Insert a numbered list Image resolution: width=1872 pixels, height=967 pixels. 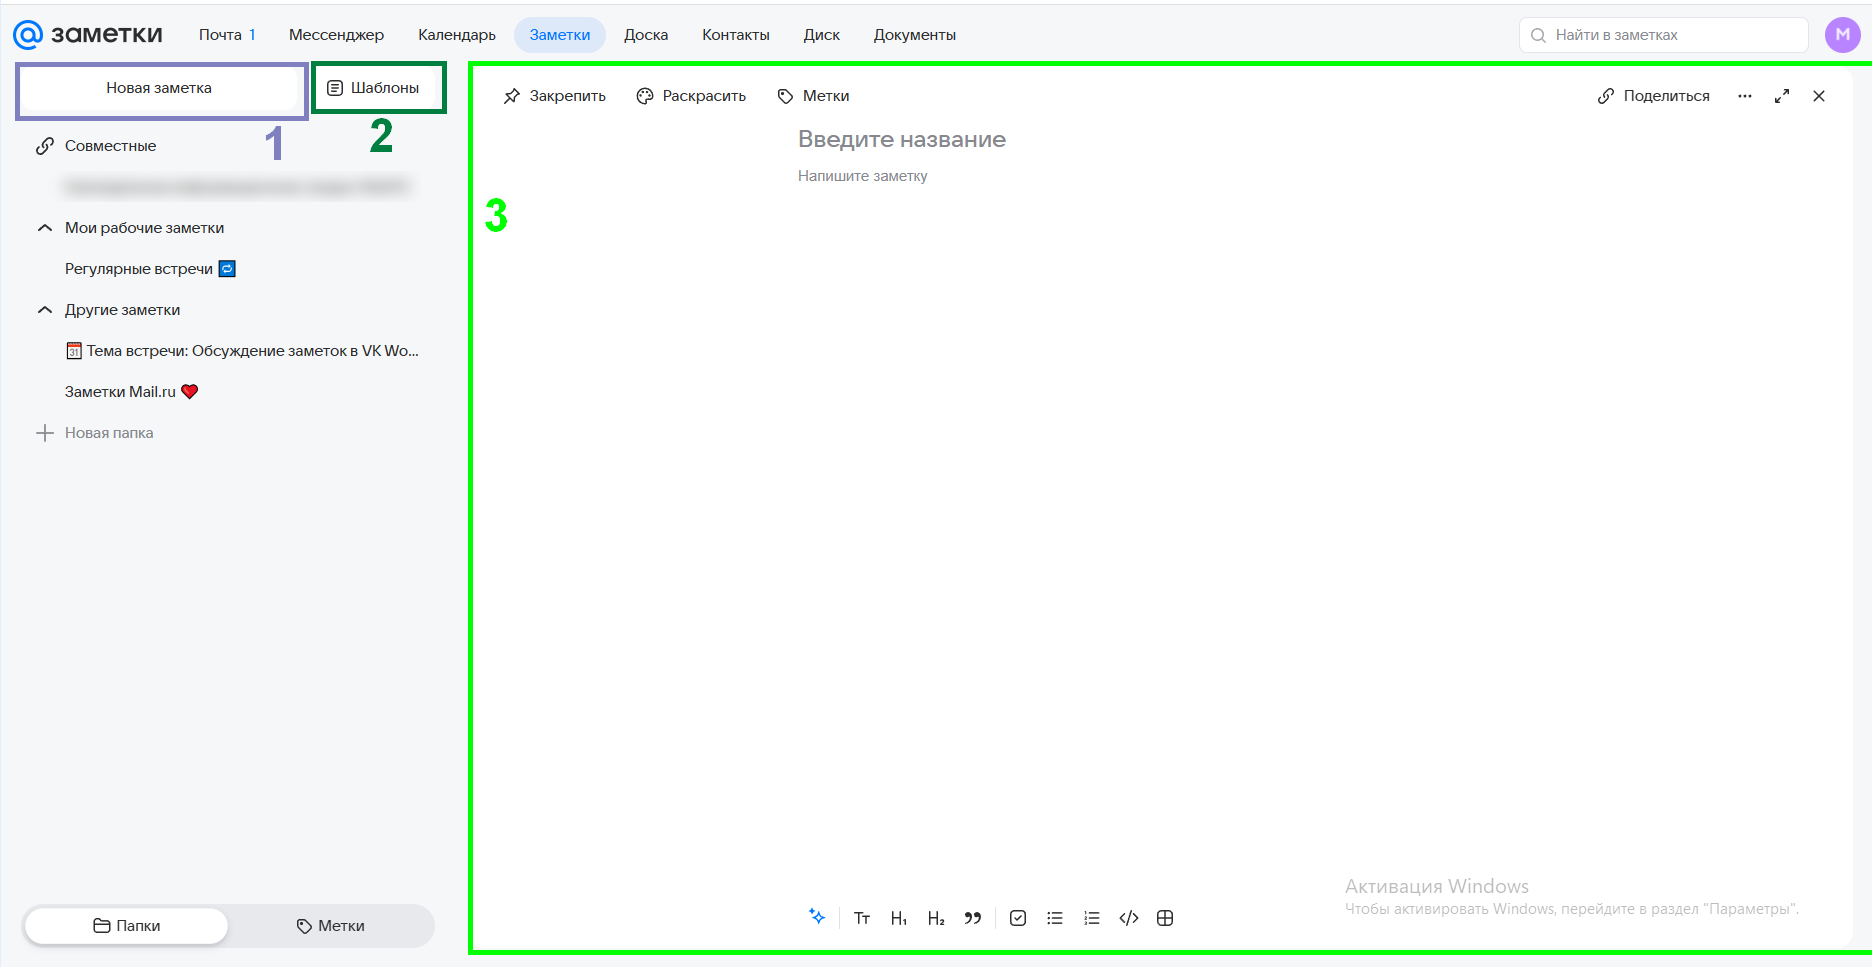1092,918
